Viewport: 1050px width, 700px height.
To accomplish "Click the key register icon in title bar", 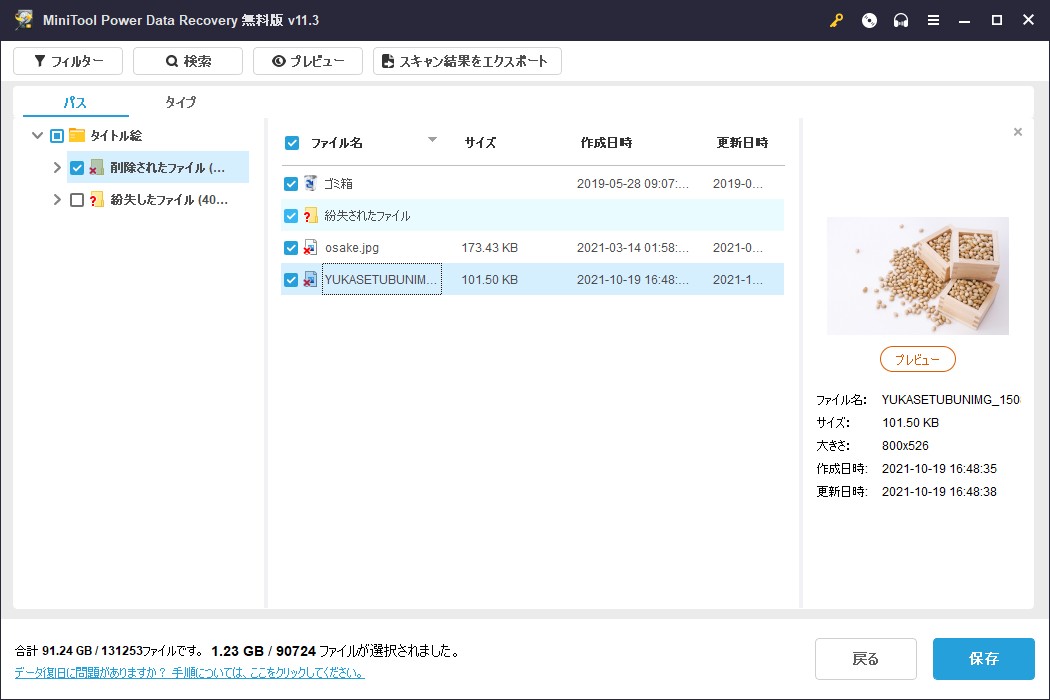I will pos(837,20).
